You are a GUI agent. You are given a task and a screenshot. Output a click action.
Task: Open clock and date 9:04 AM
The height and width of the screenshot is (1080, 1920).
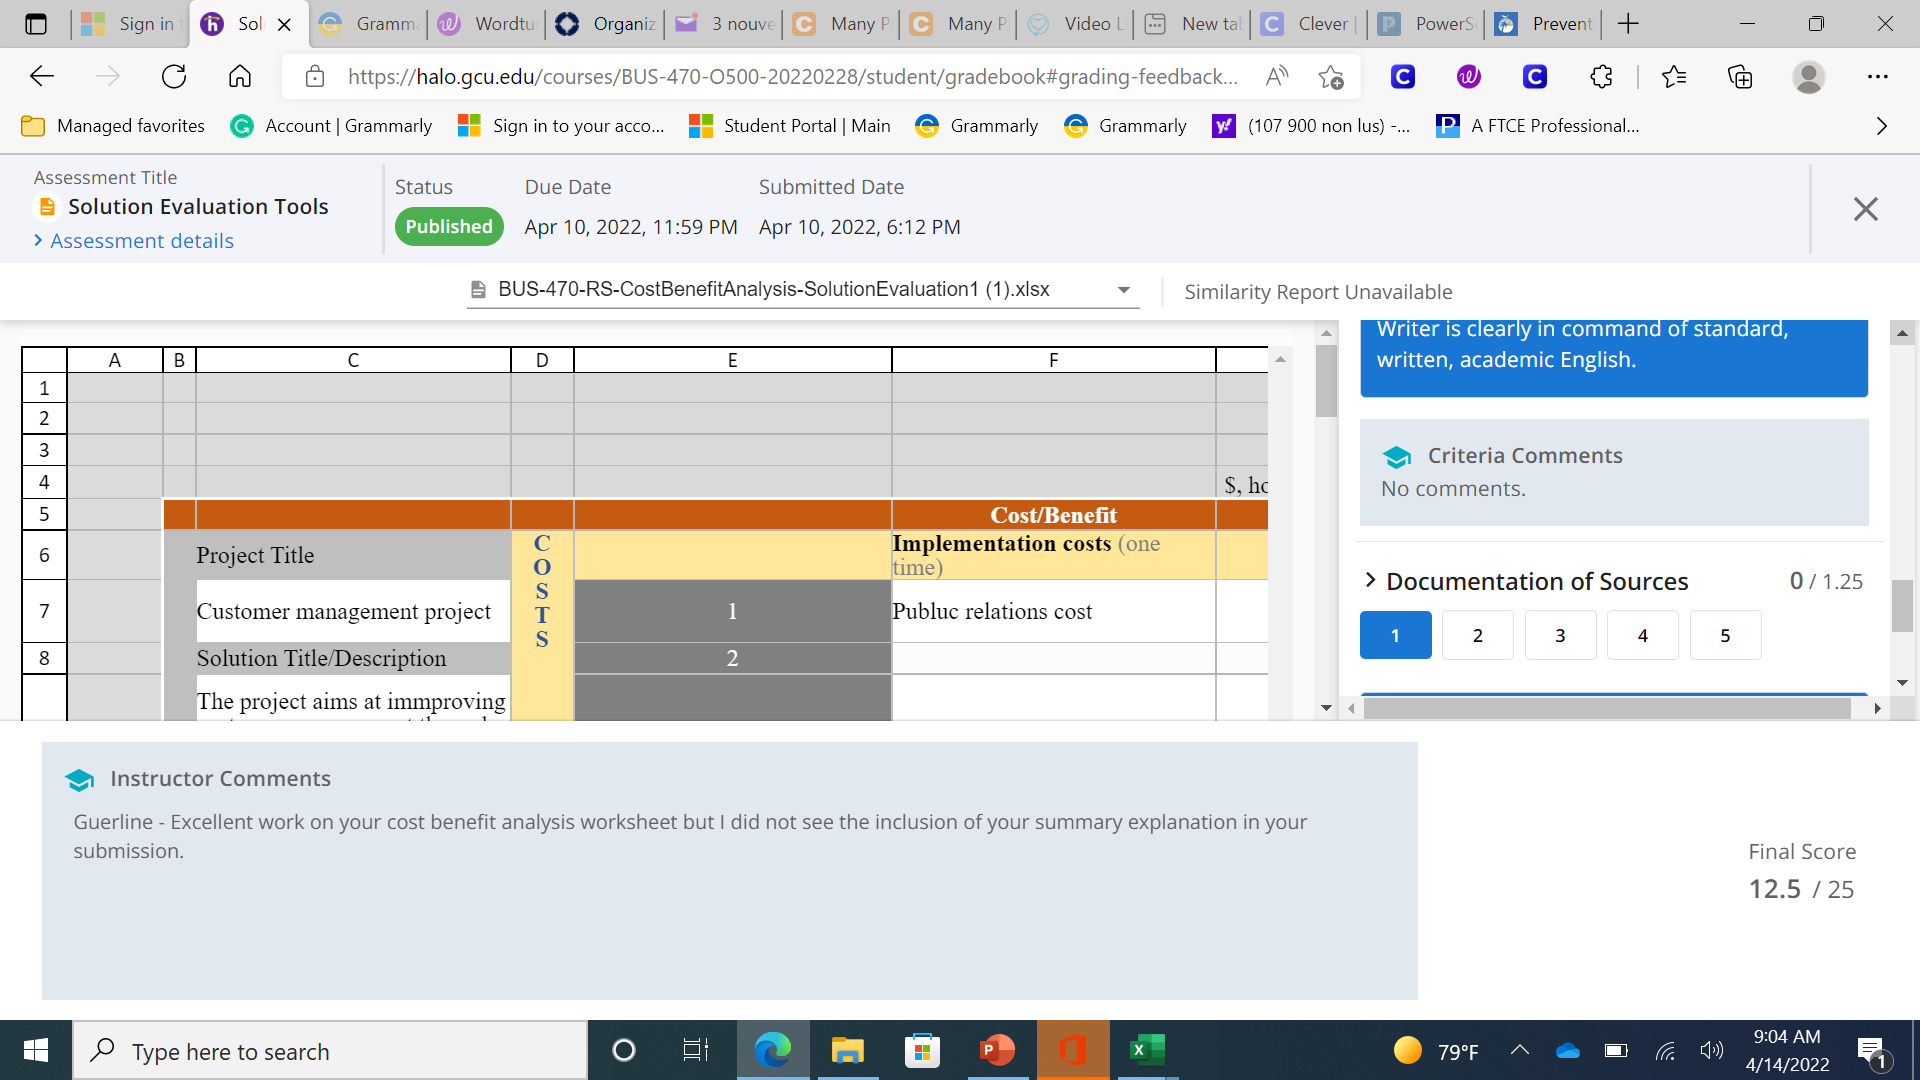pyautogui.click(x=1787, y=1050)
